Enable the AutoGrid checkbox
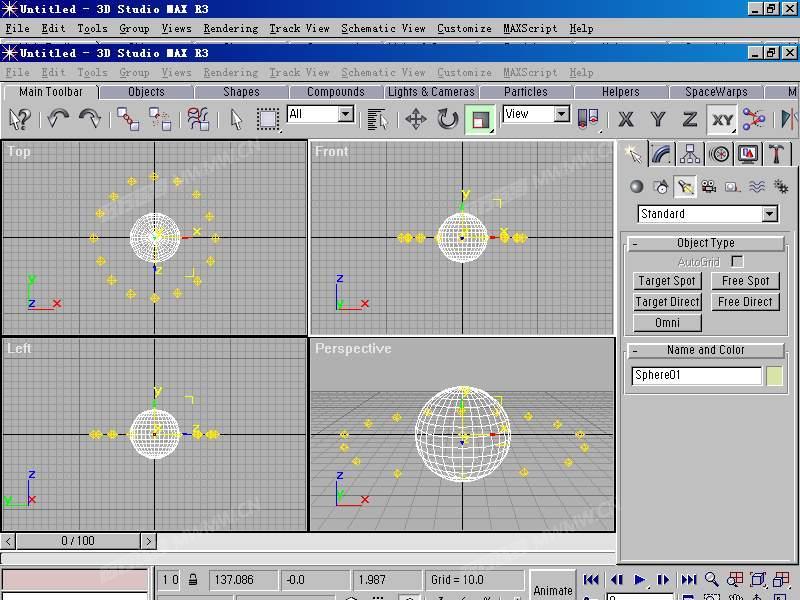The width and height of the screenshot is (800, 600). pyautogui.click(x=737, y=261)
